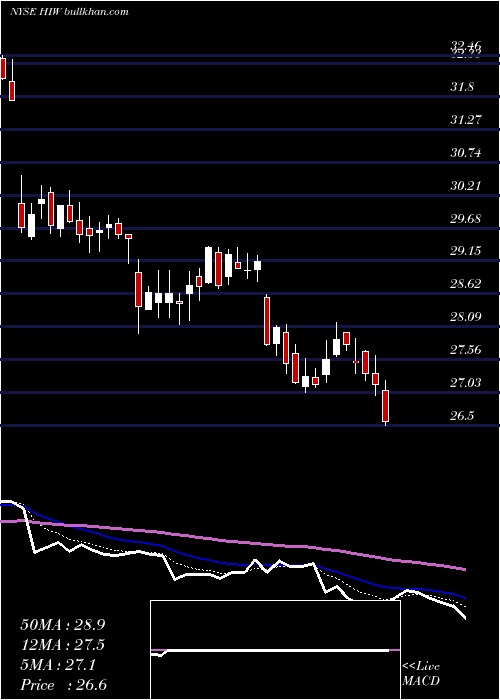This screenshot has height=700, width=500.
Task: Select the 28.09 price axis label
Action: [x=466, y=317]
